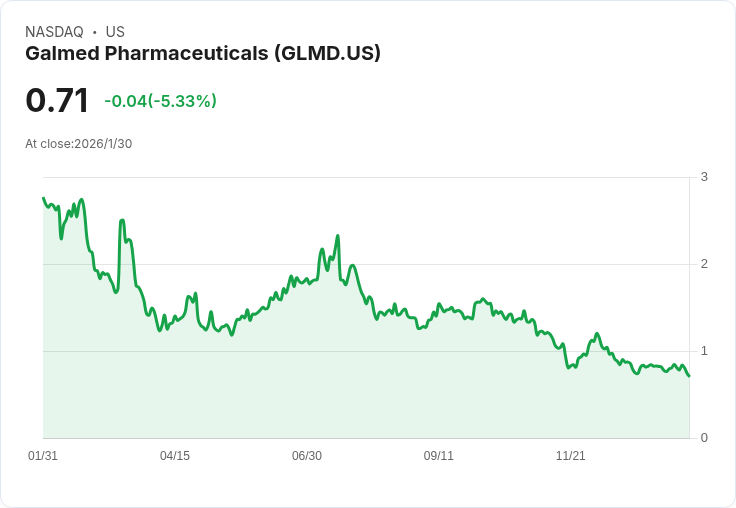The height and width of the screenshot is (508, 736).
Task: Click the price peak just after 06/30
Action: pyautogui.click(x=338, y=236)
